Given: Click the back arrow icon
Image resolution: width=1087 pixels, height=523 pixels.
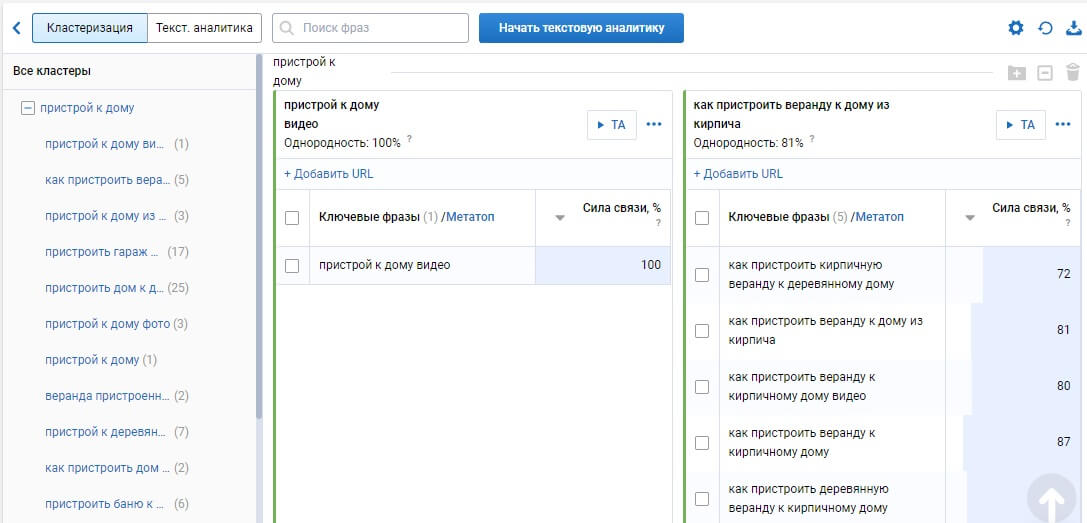Looking at the screenshot, I should 16,28.
